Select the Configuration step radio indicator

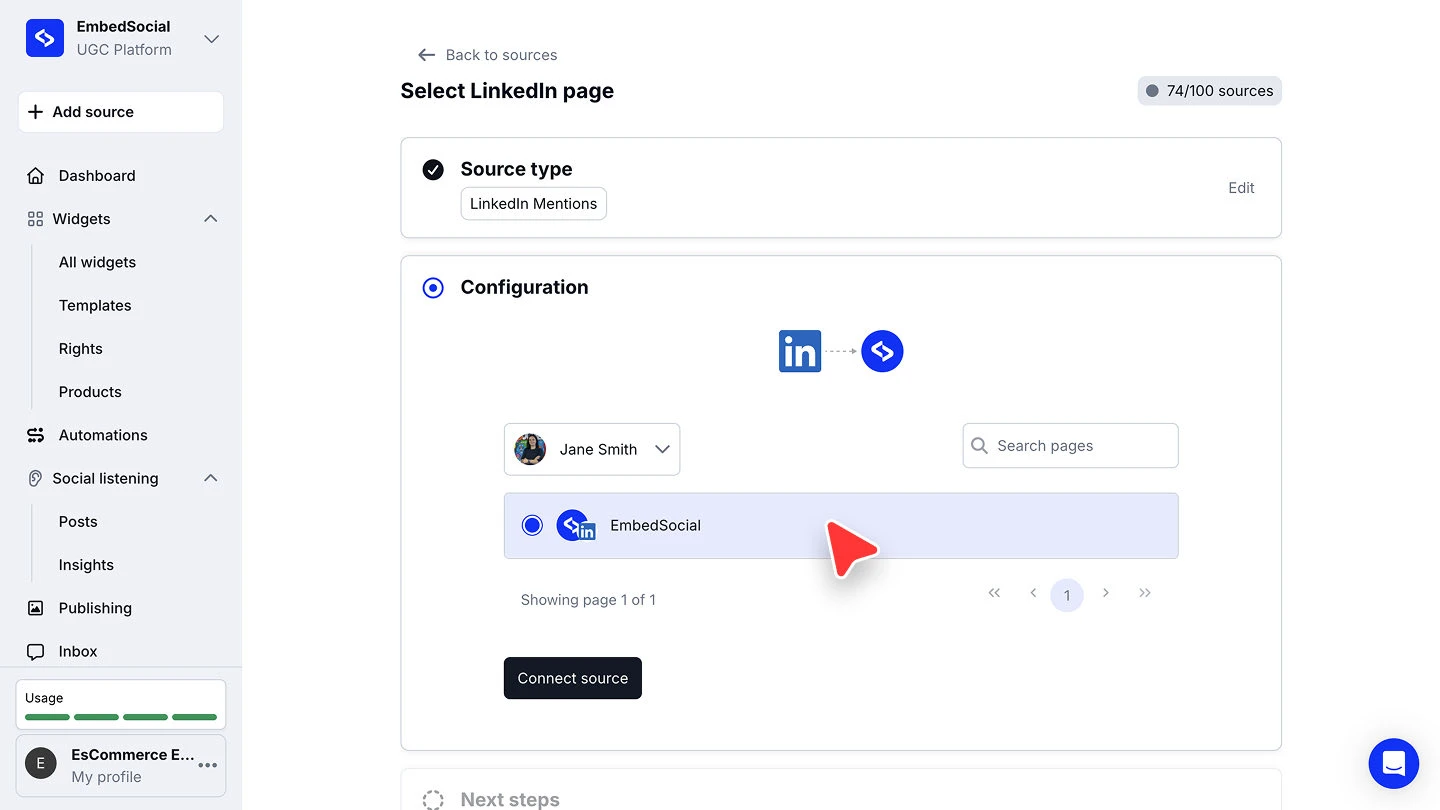pyautogui.click(x=433, y=288)
